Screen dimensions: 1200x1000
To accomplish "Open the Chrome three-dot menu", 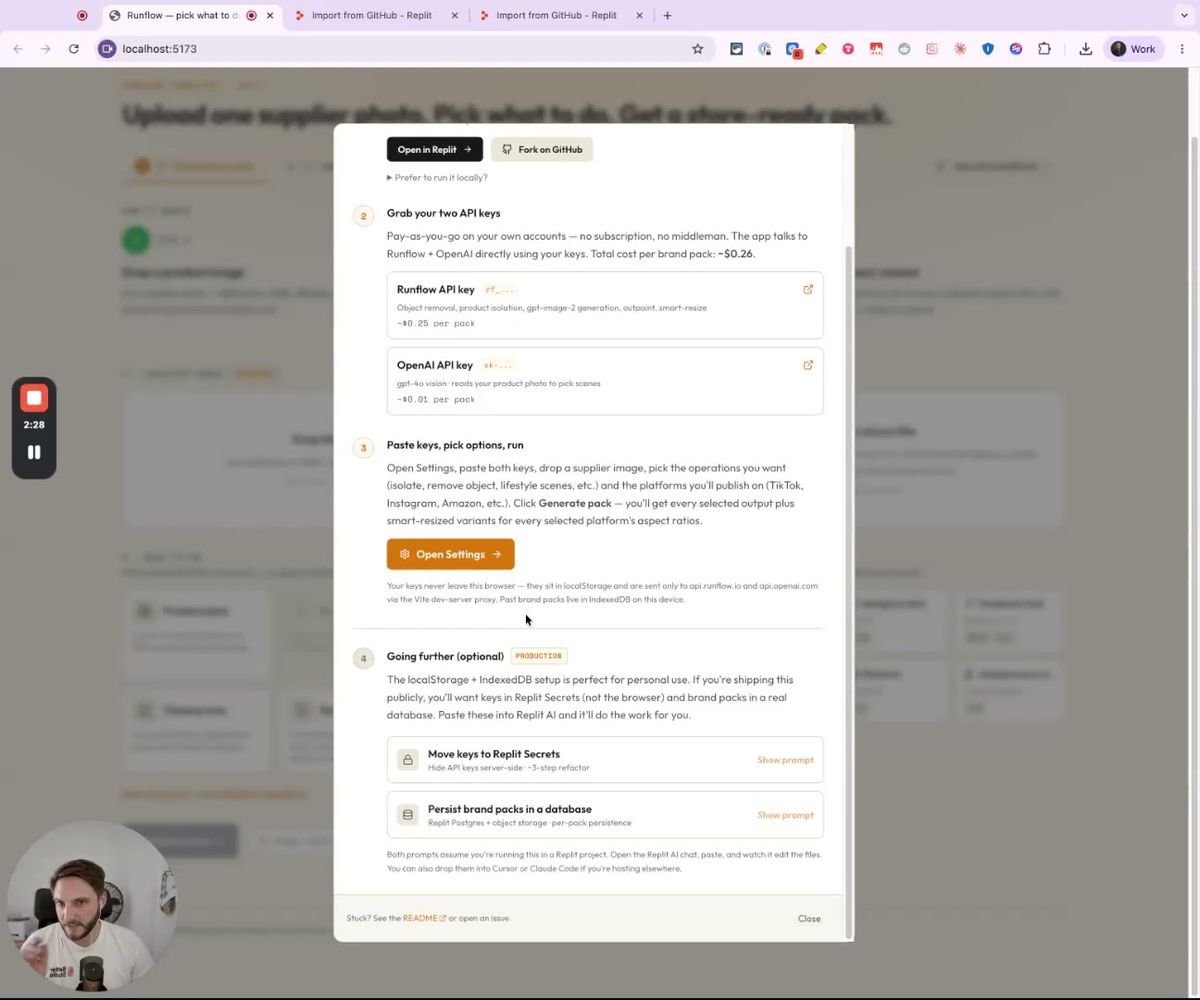I will [x=1182, y=49].
